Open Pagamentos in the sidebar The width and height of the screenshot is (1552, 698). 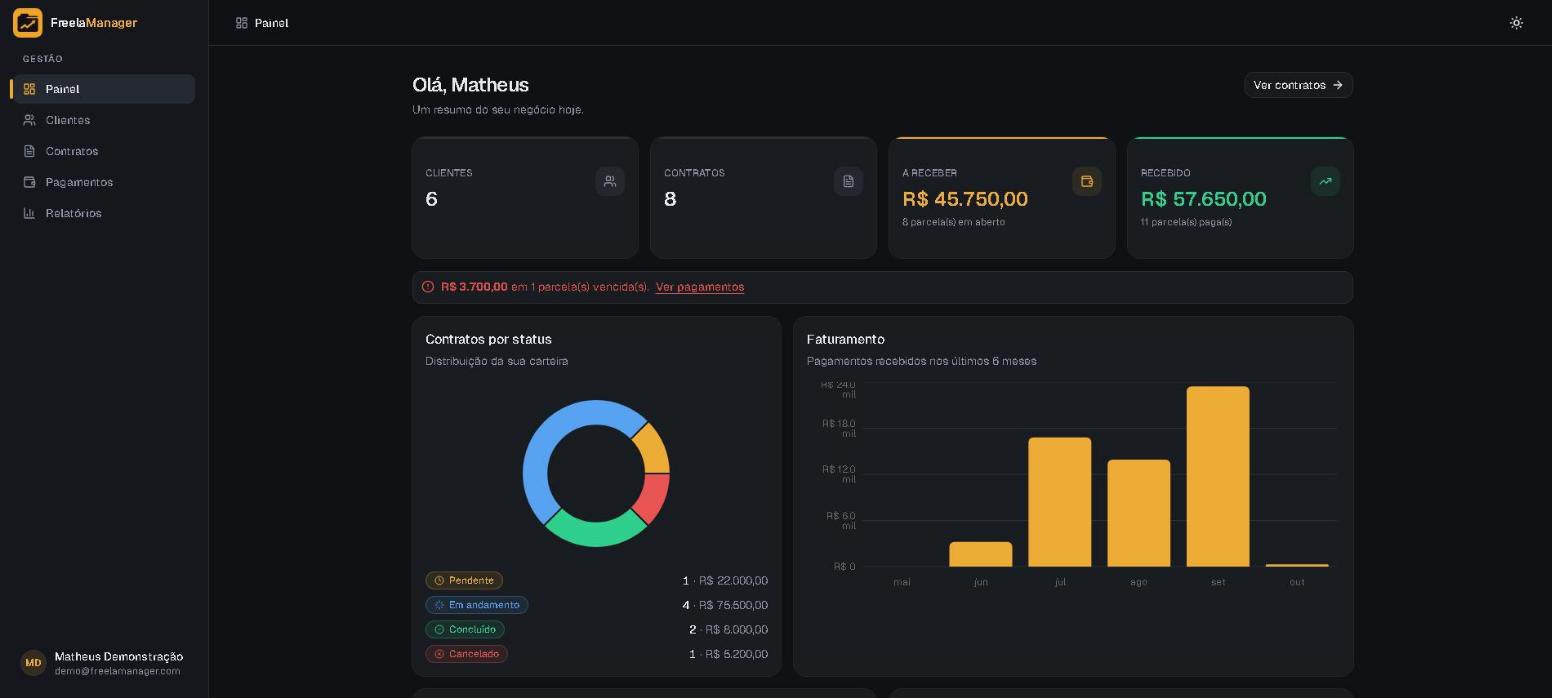(x=104, y=182)
